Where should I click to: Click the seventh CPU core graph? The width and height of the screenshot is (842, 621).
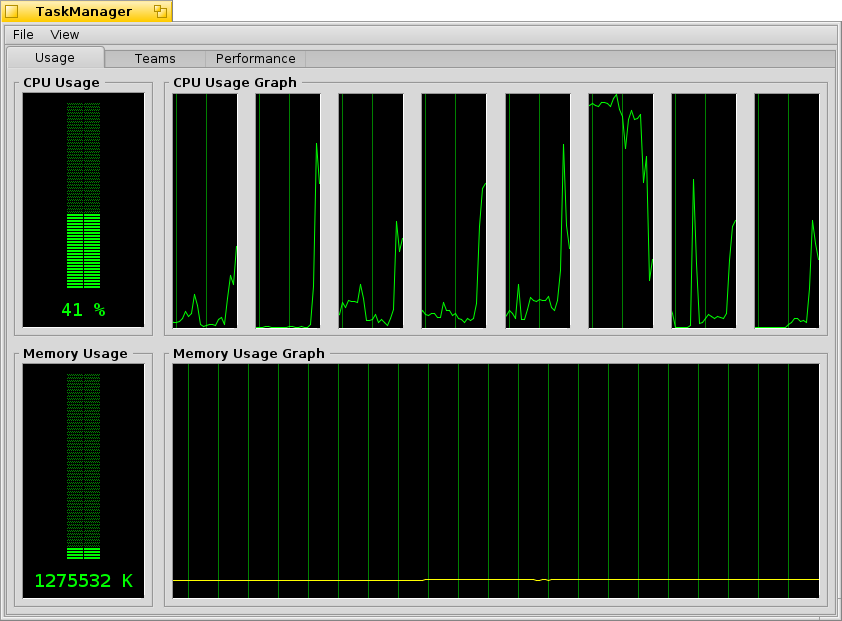point(704,211)
